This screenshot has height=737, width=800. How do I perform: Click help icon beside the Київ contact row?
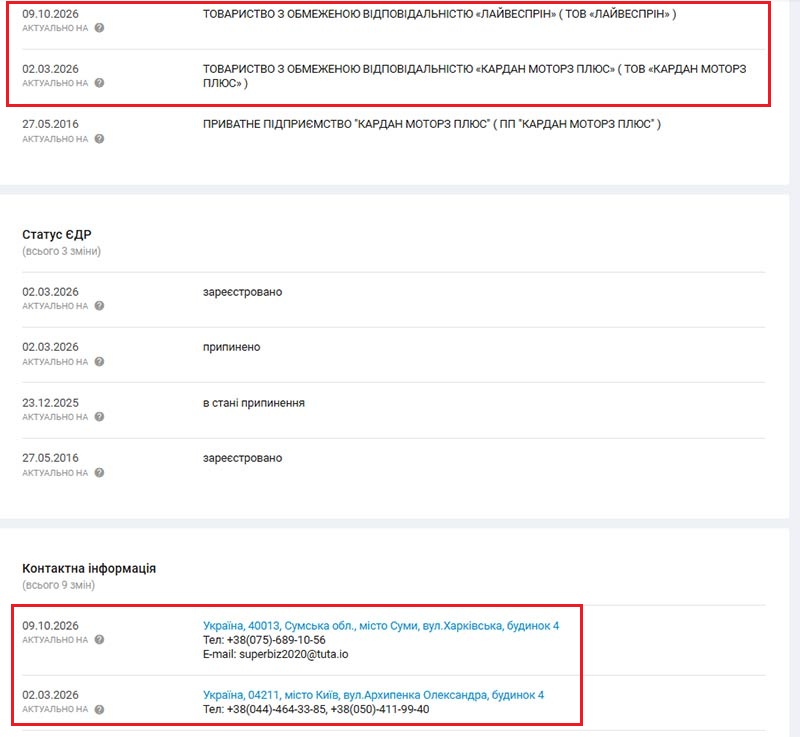coord(99,709)
